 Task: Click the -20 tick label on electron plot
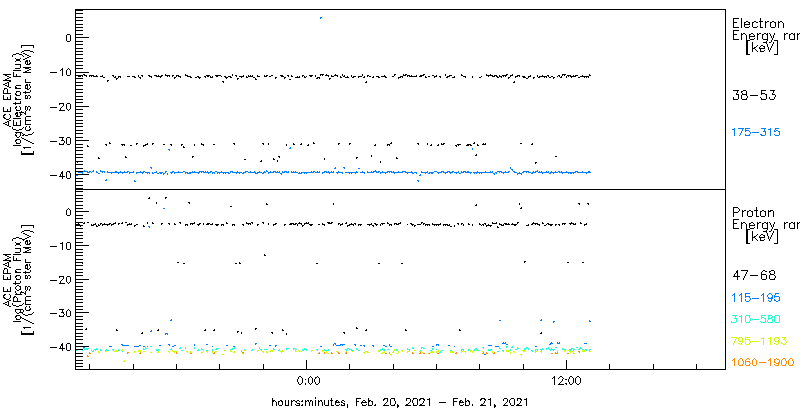tap(62, 106)
